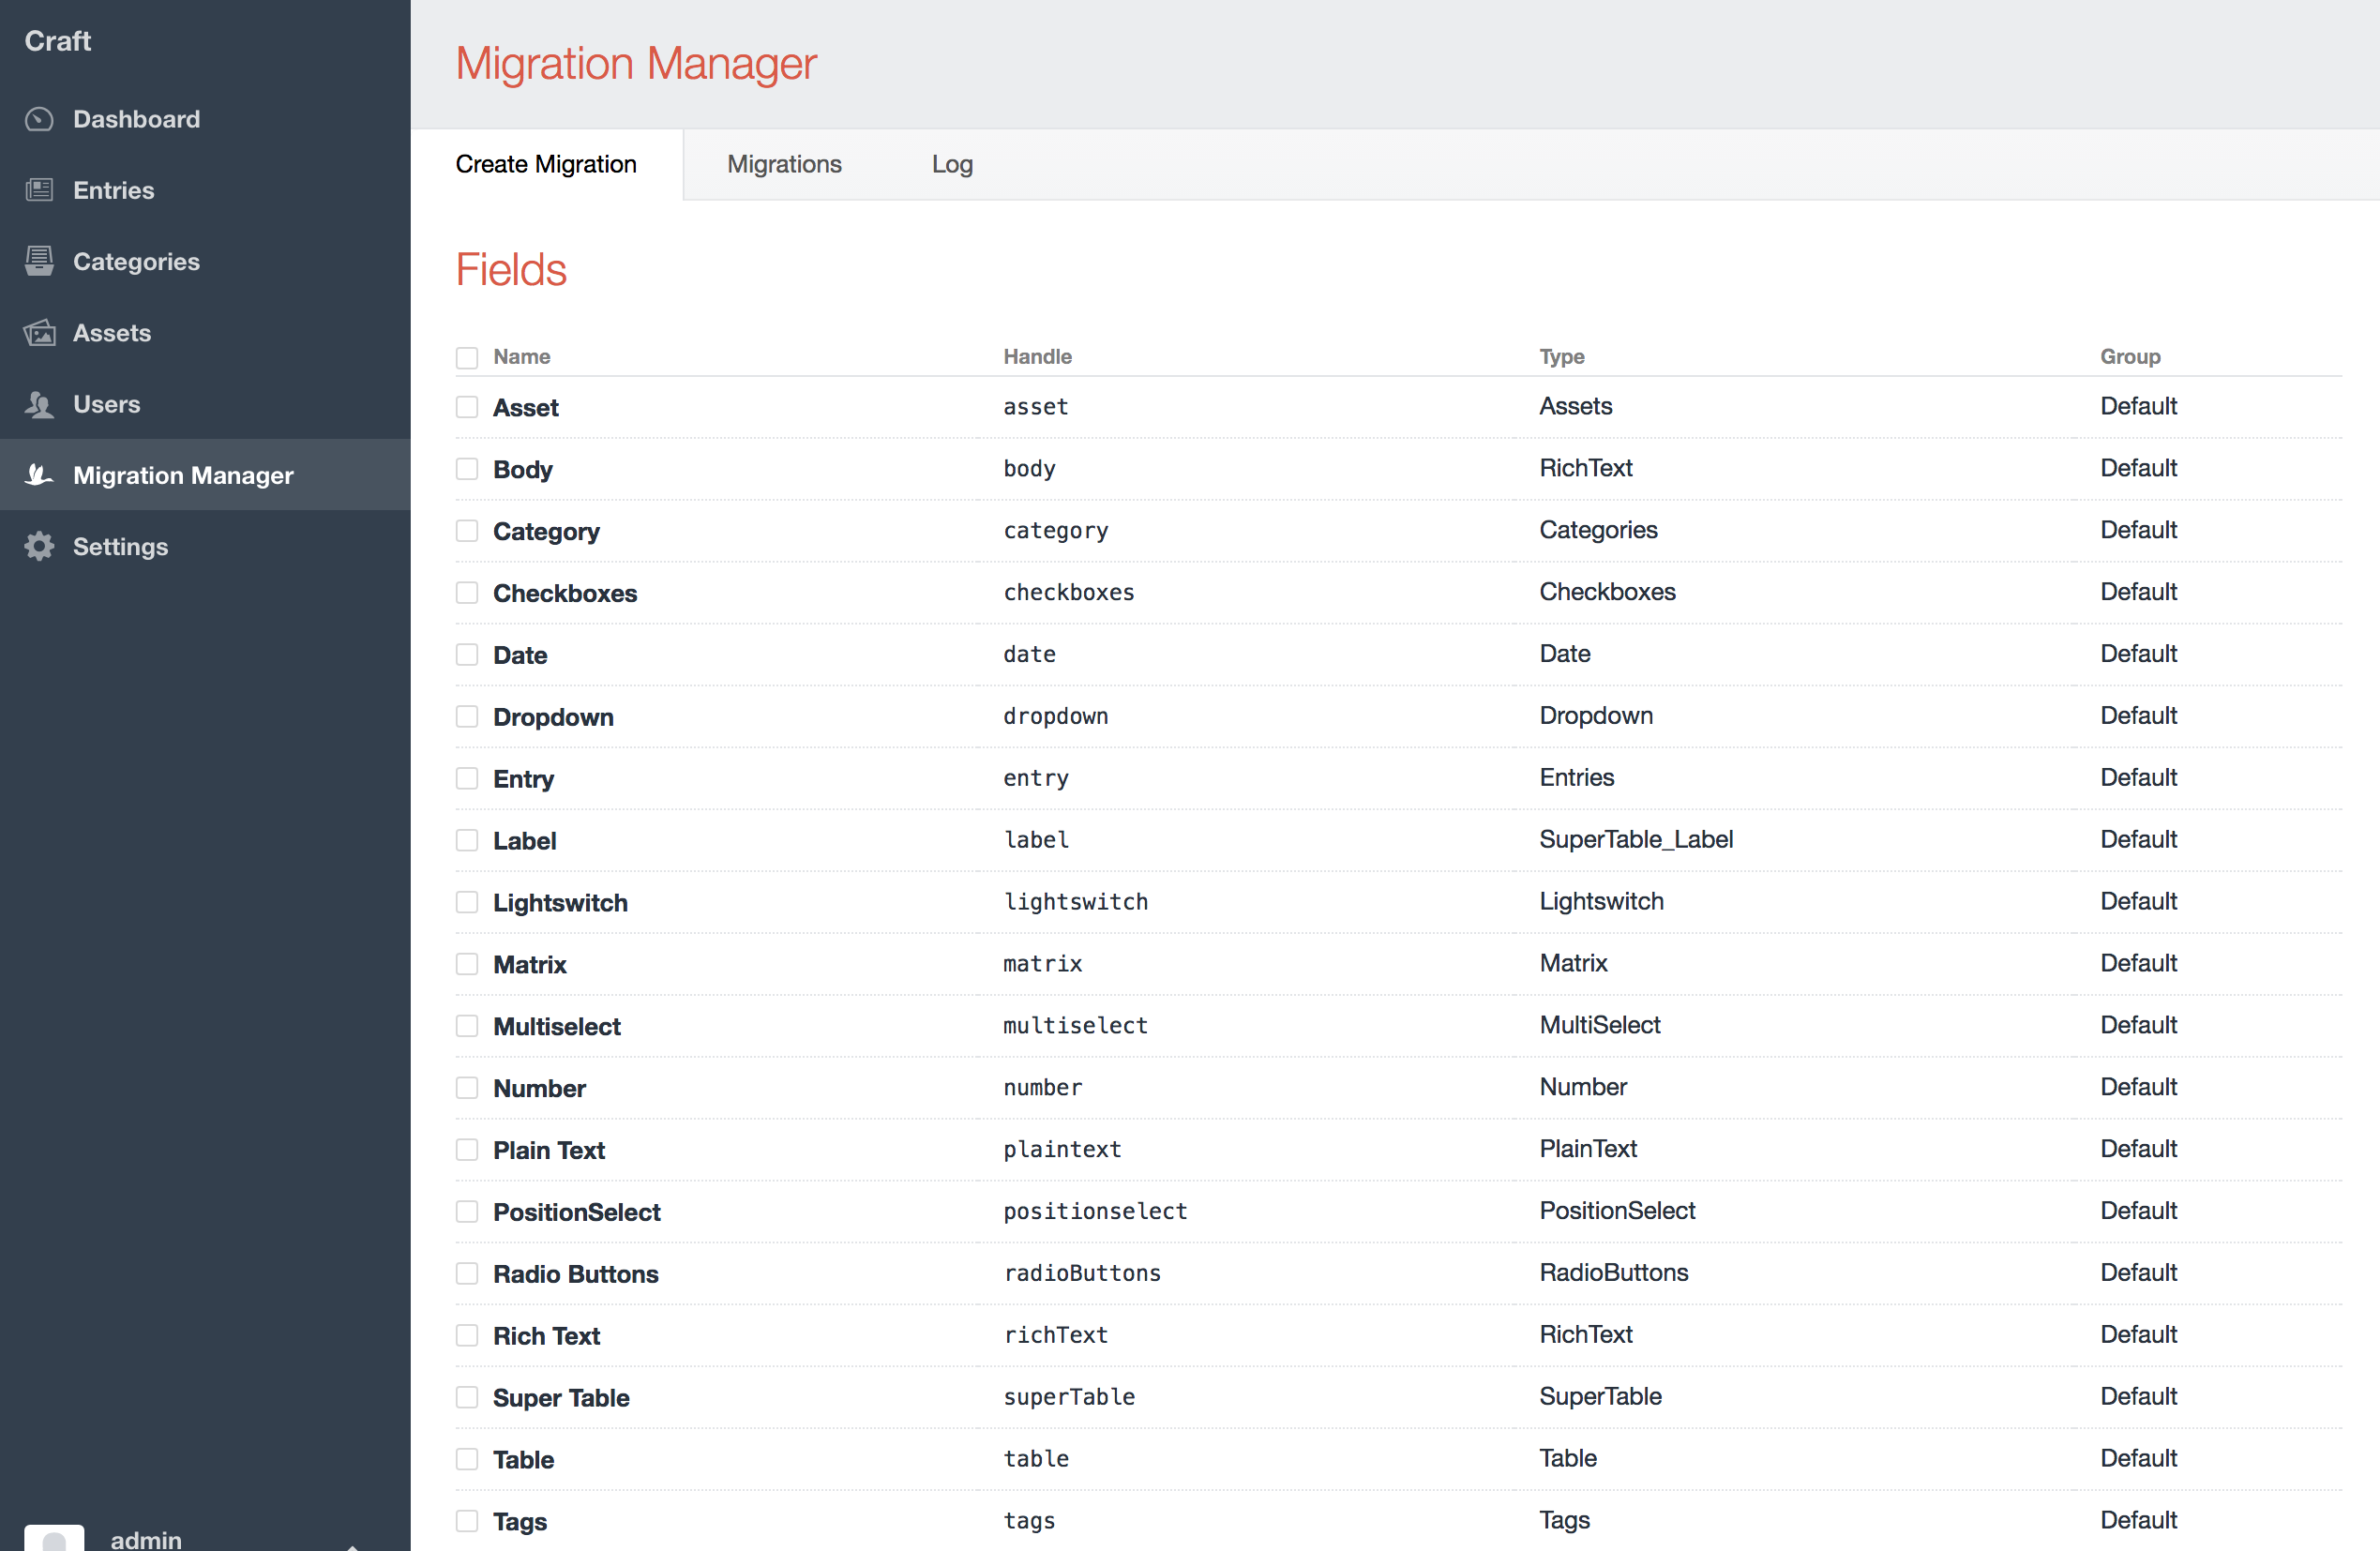The height and width of the screenshot is (1551, 2380).
Task: Check the Body field checkbox
Action: tap(467, 469)
